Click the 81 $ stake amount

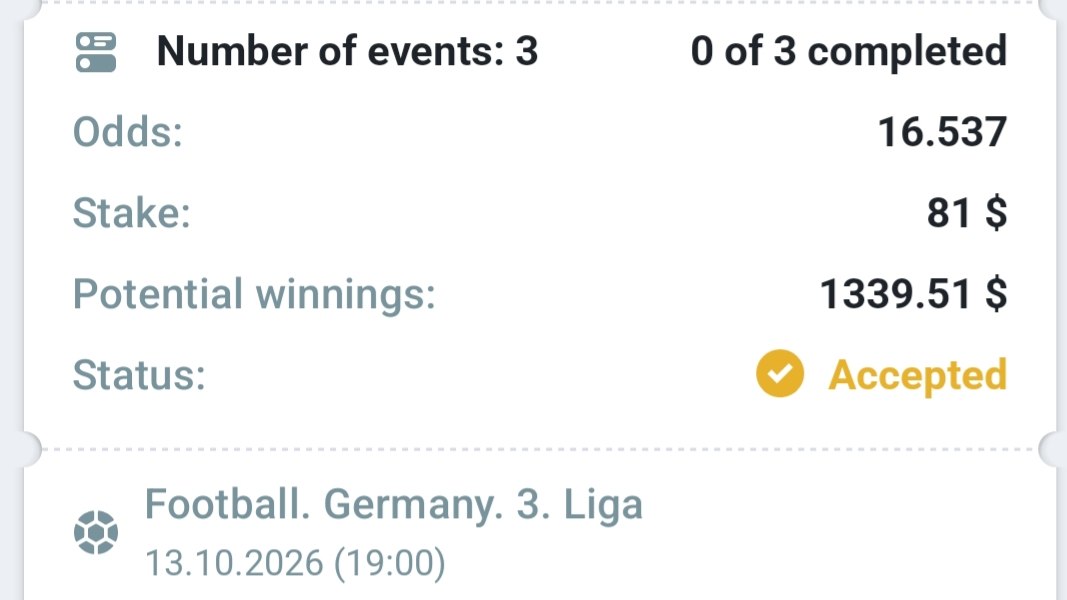pos(967,213)
